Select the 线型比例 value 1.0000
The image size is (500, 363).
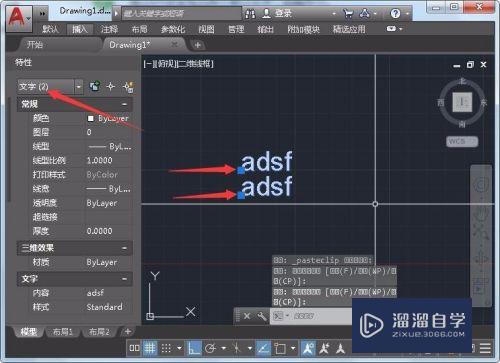pos(99,160)
